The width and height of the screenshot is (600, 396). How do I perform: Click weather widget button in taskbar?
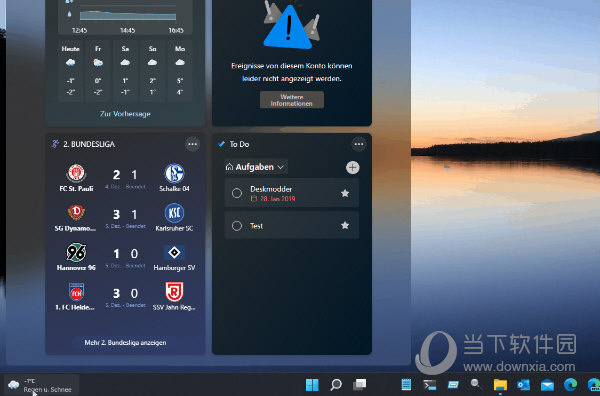point(41,385)
